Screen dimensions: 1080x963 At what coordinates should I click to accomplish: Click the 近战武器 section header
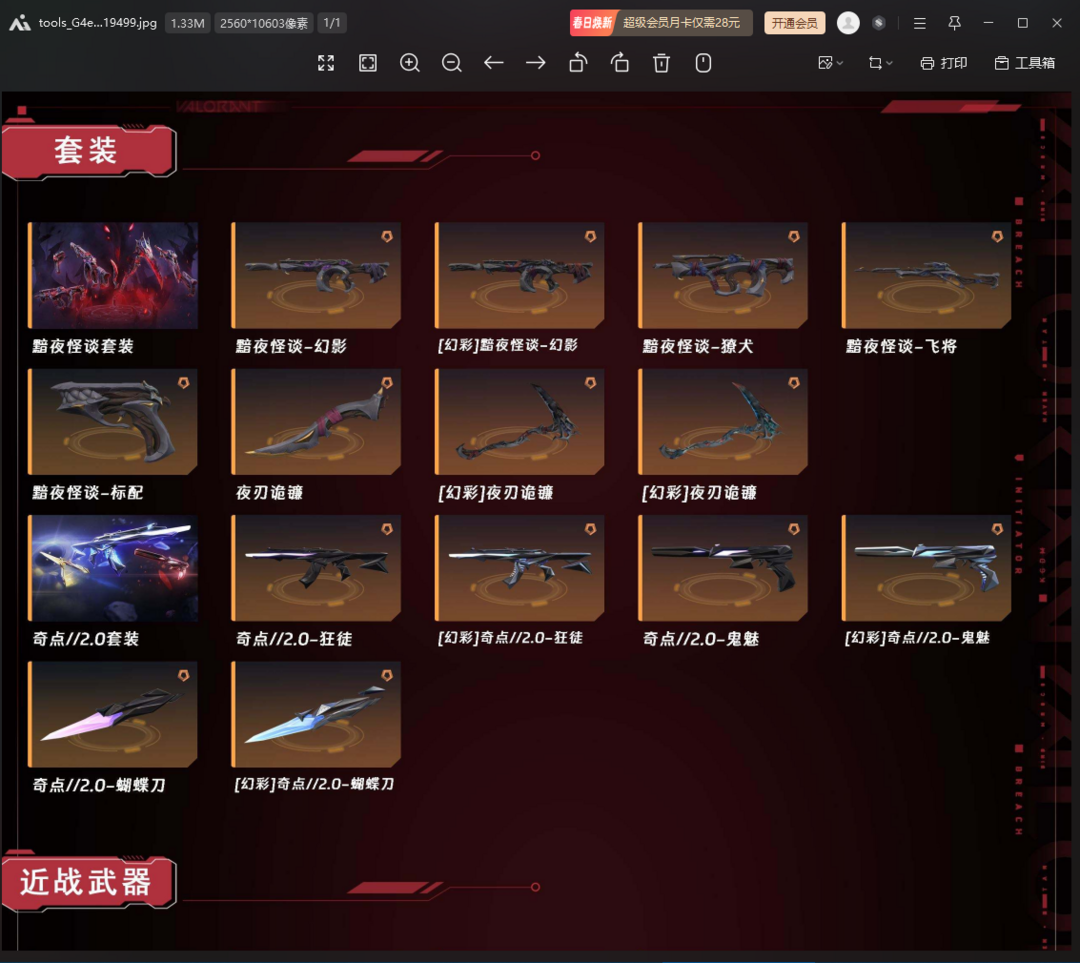pos(89,883)
